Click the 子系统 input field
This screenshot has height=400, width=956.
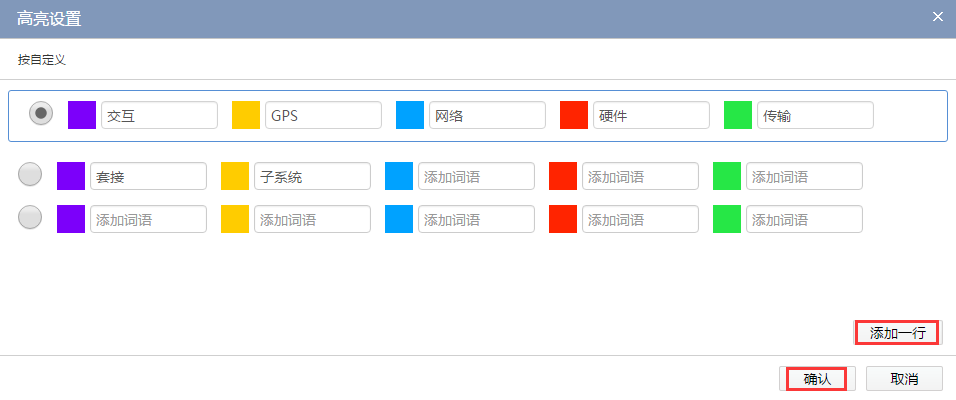tap(312, 176)
